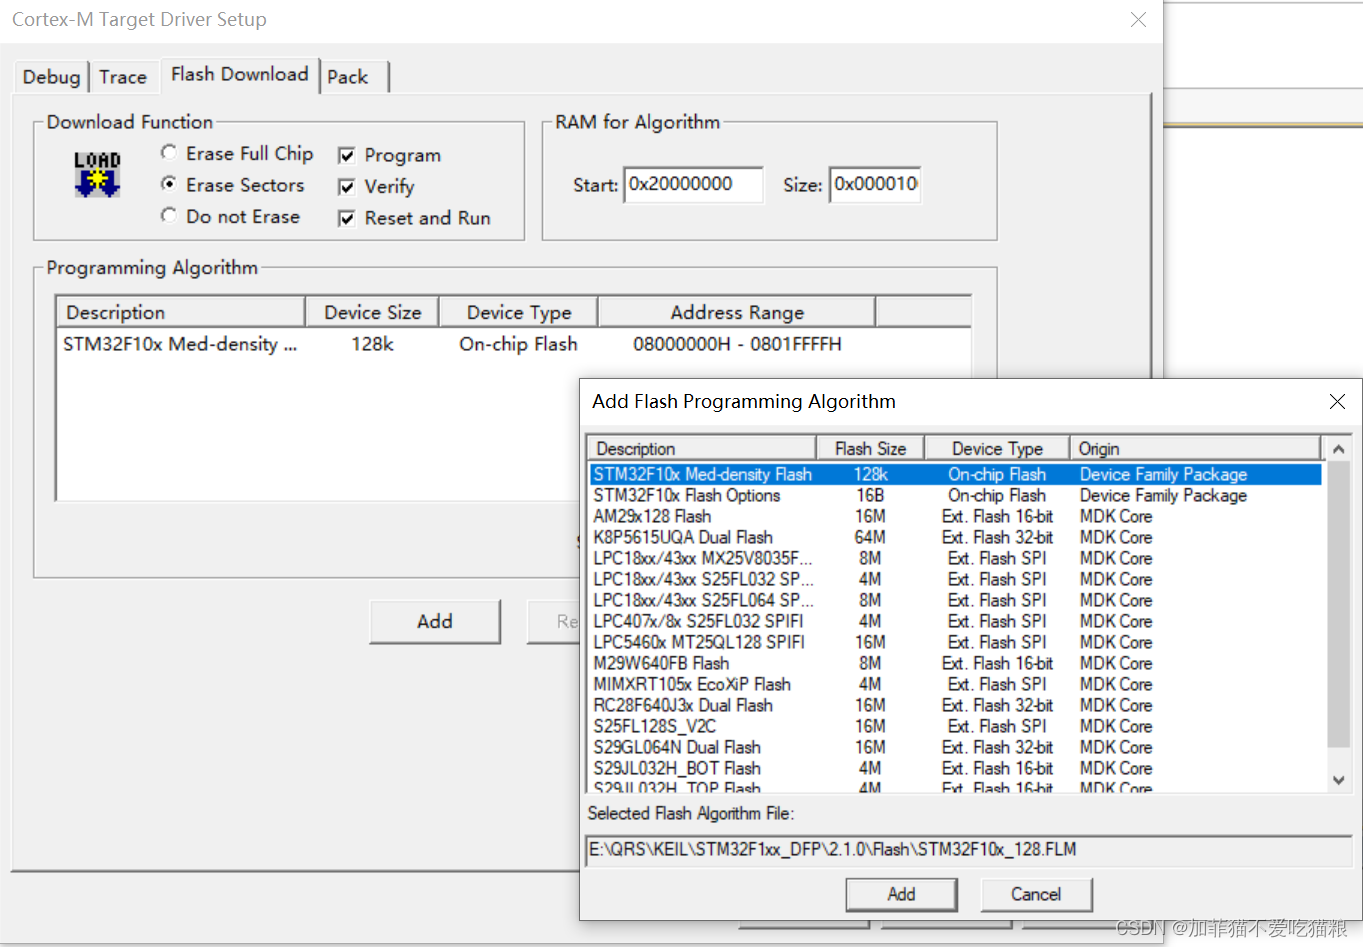Sort by Flash Size column header
This screenshot has height=947, width=1363.
pyautogui.click(x=870, y=448)
